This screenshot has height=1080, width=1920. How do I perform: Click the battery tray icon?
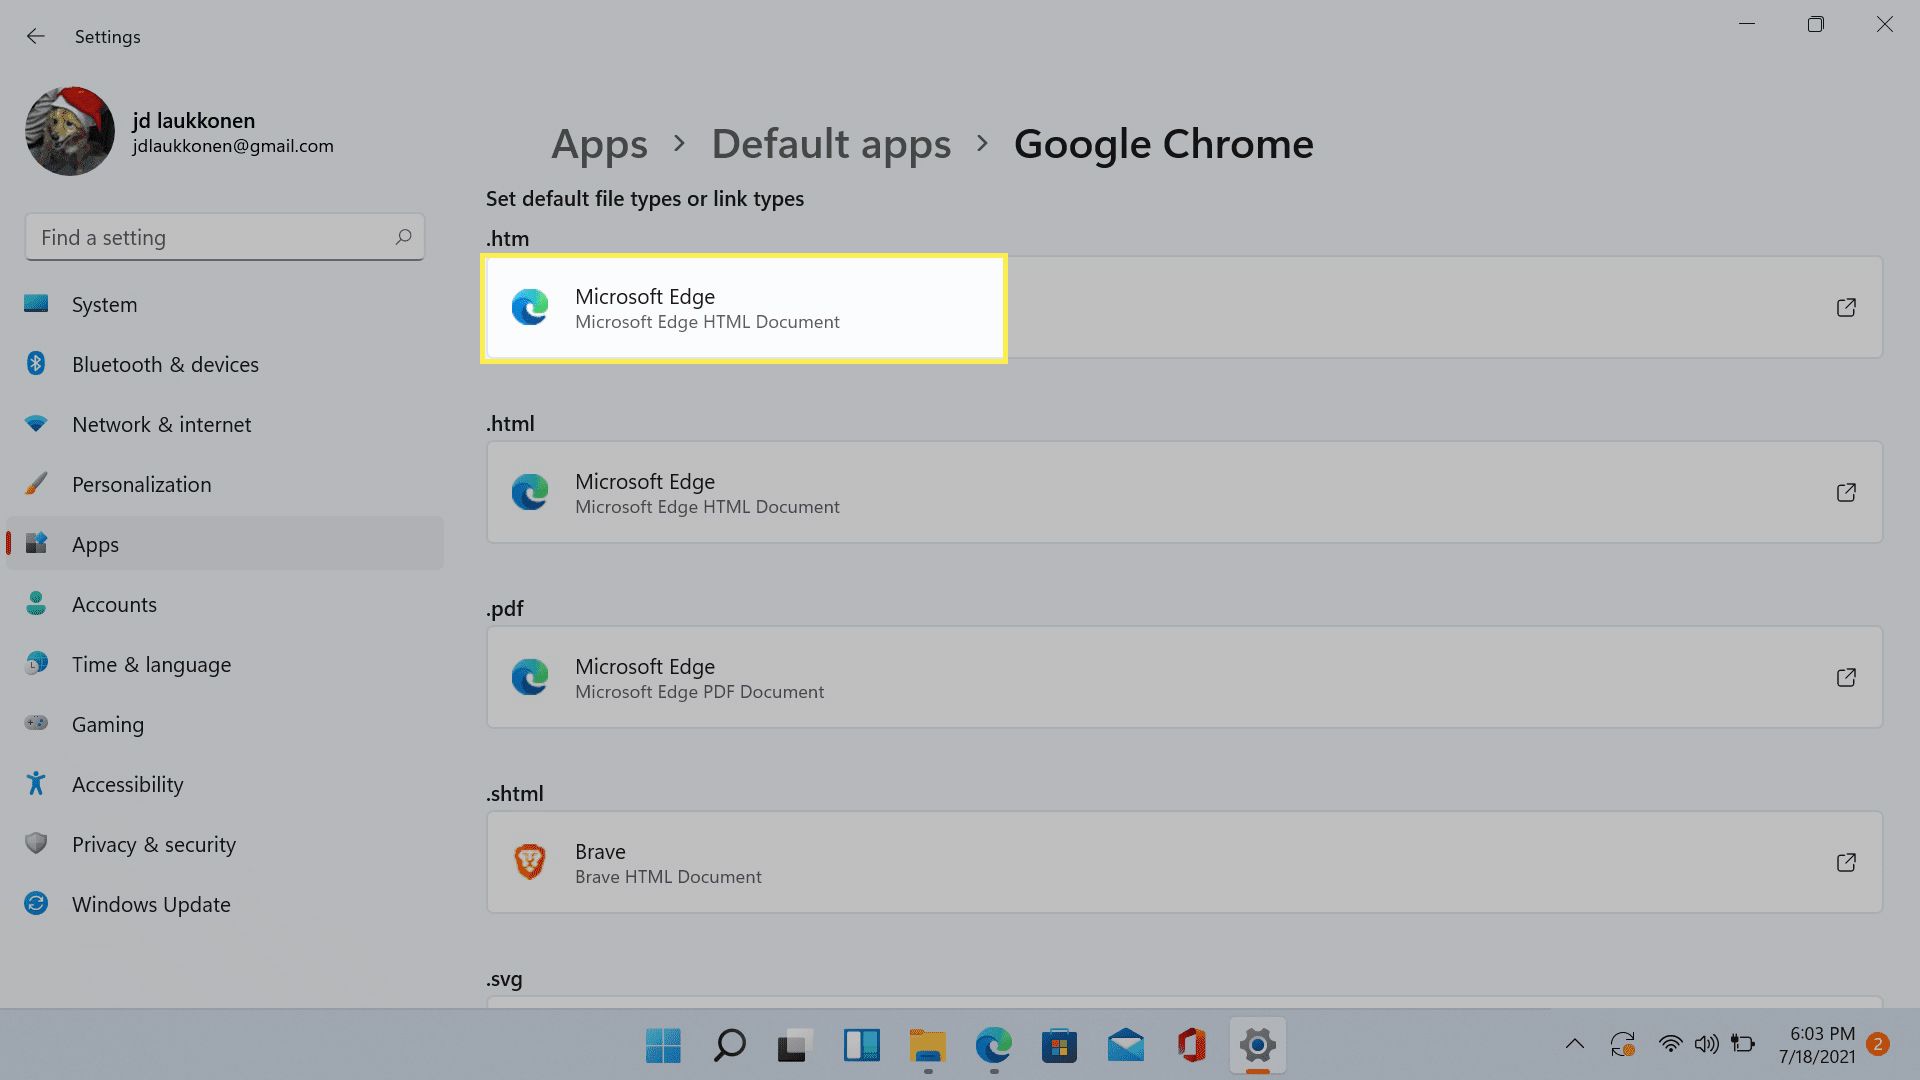coord(1743,1045)
